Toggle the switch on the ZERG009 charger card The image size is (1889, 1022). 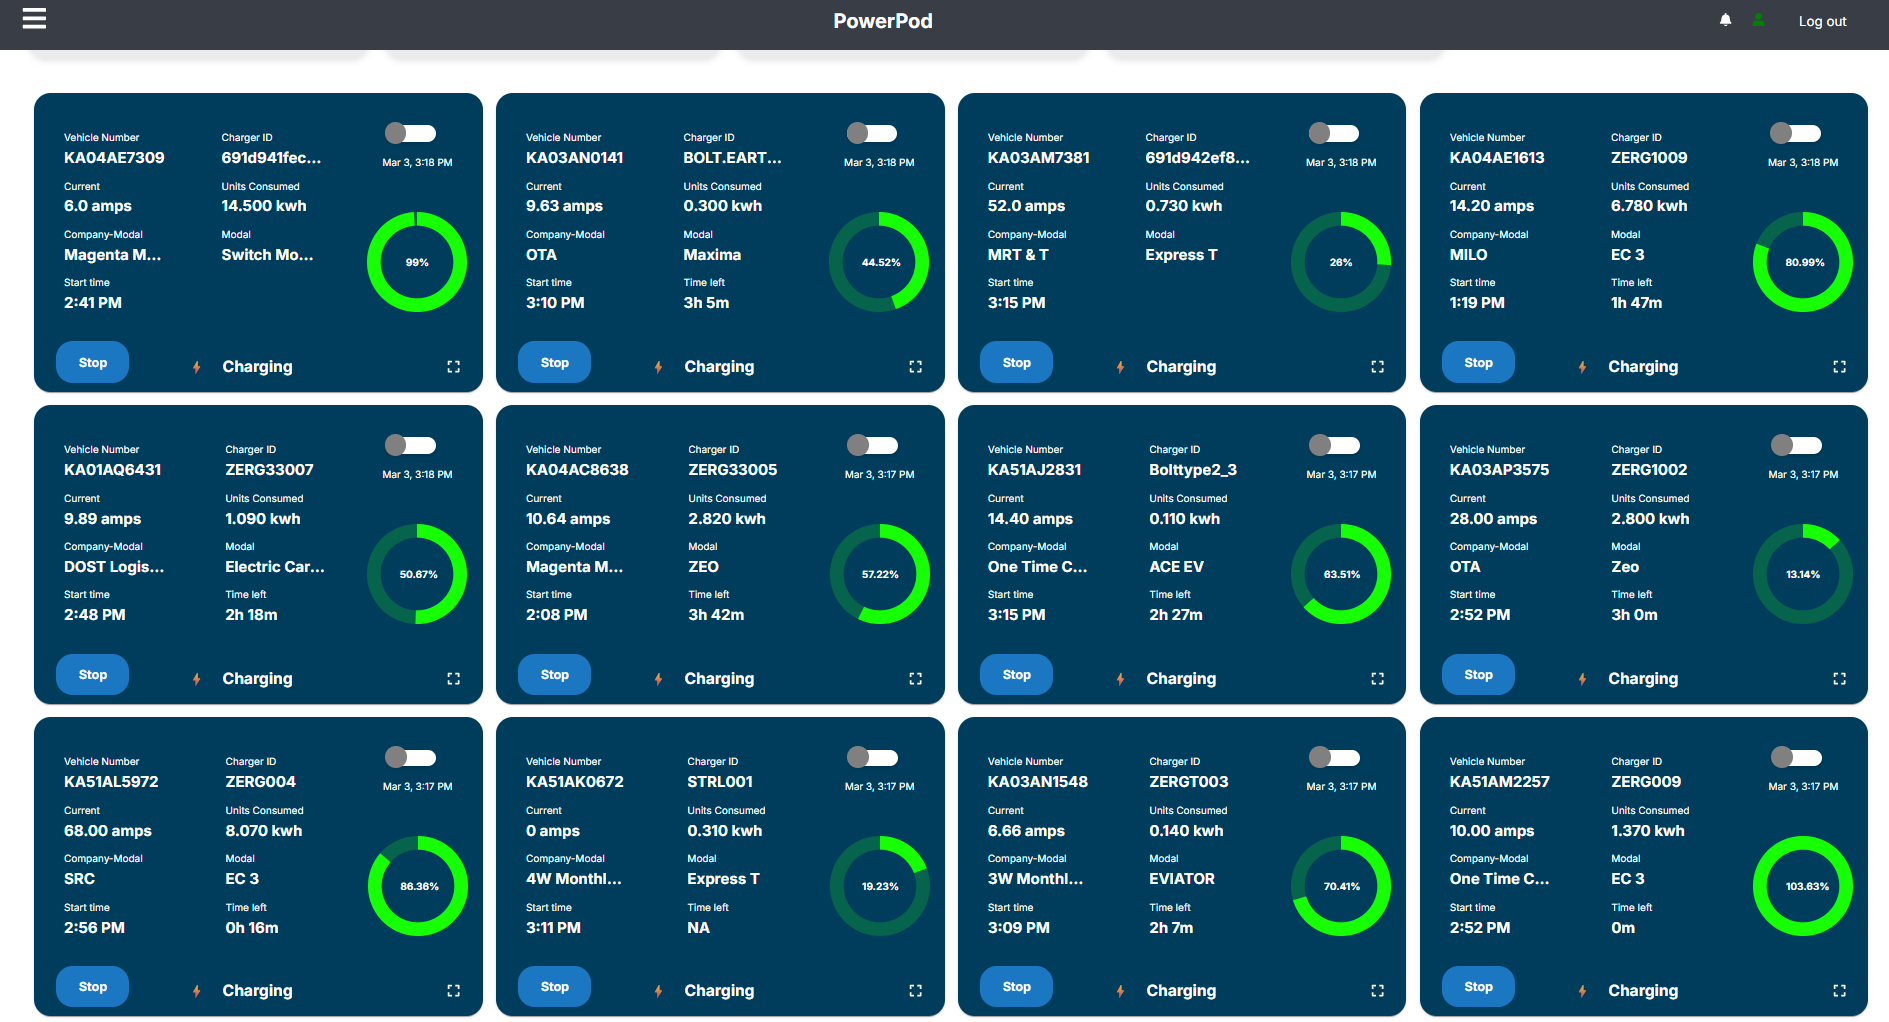(x=1796, y=757)
